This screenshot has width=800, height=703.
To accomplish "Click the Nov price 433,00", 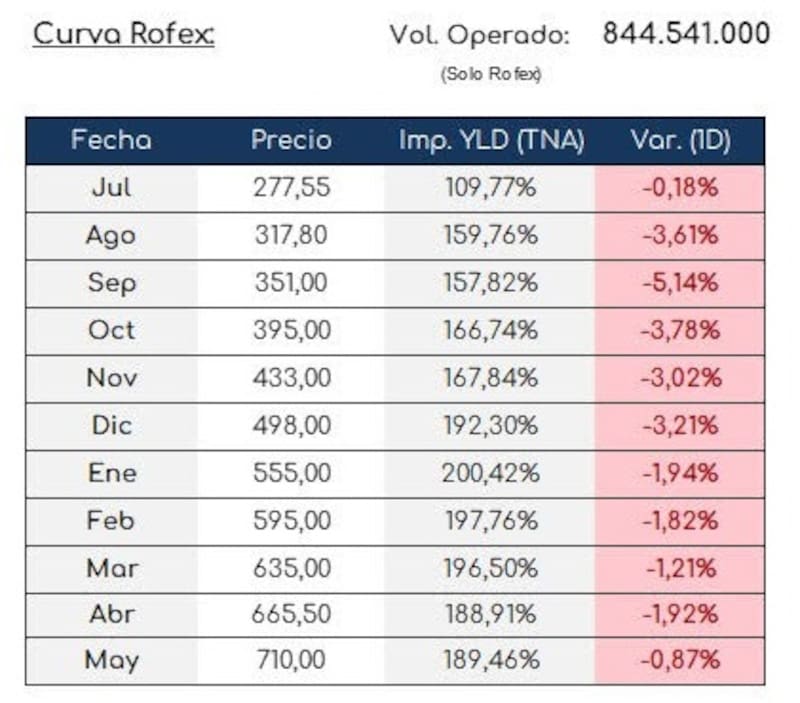I will (292, 379).
